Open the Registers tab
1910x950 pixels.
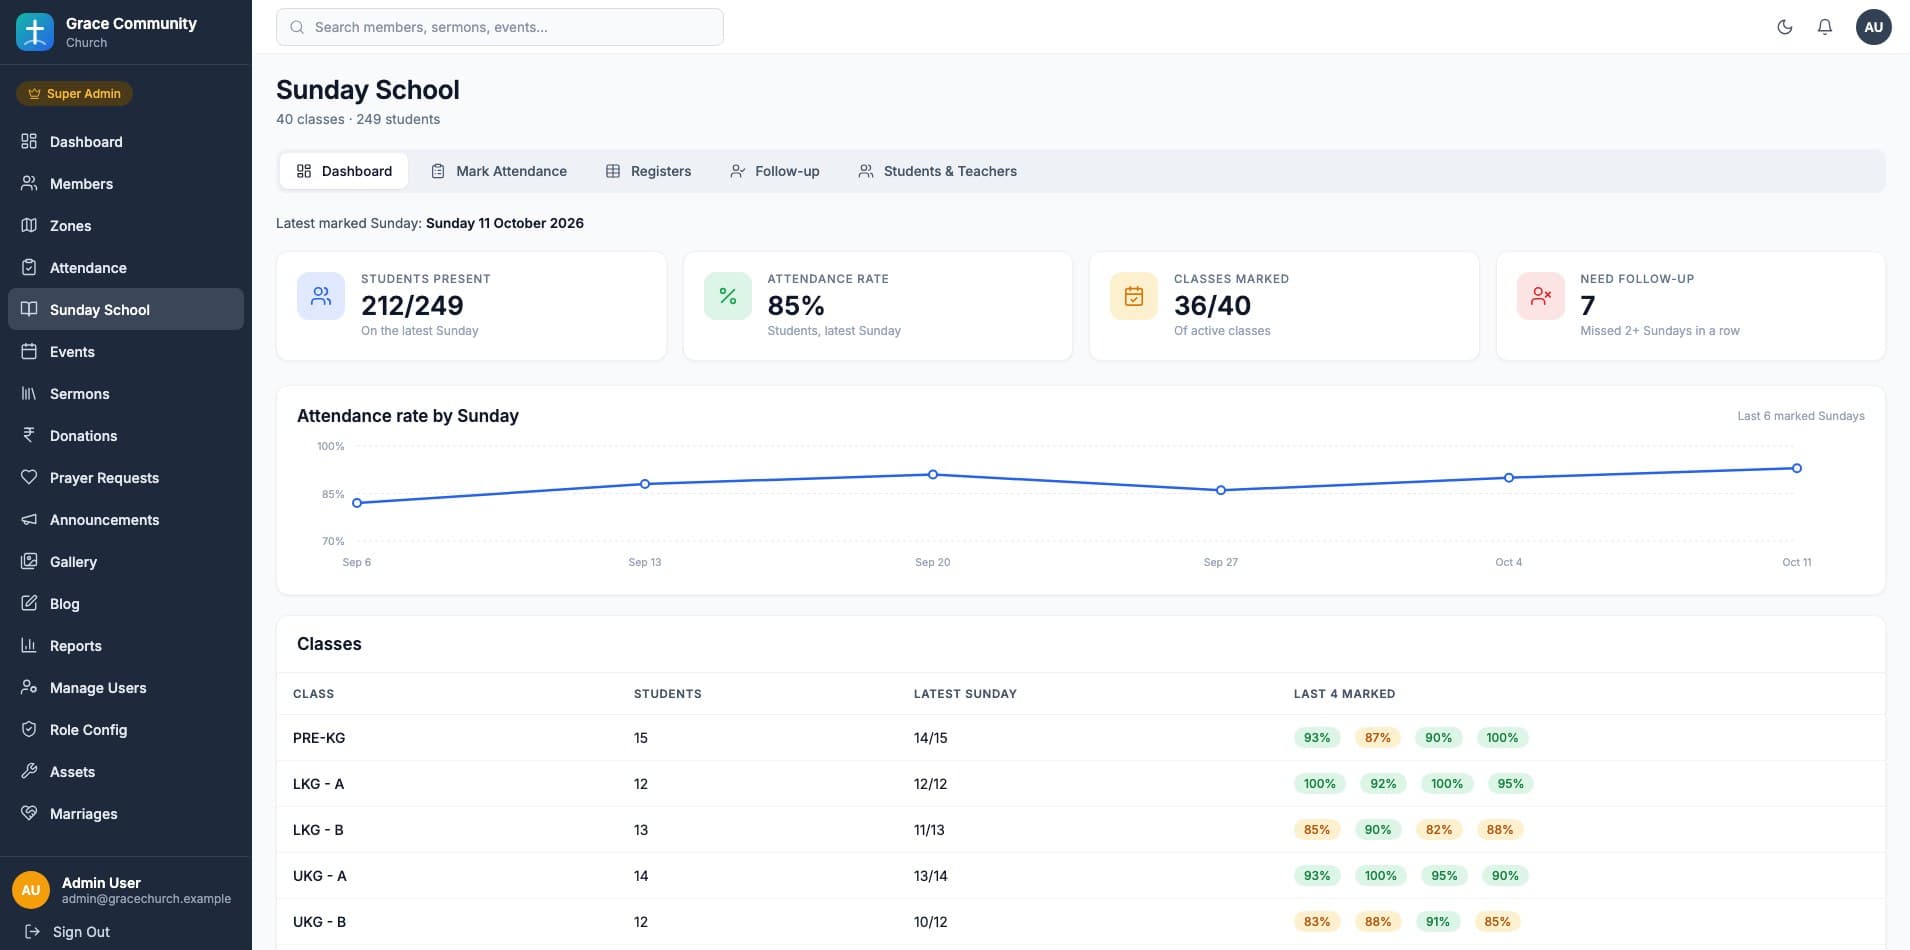point(648,171)
